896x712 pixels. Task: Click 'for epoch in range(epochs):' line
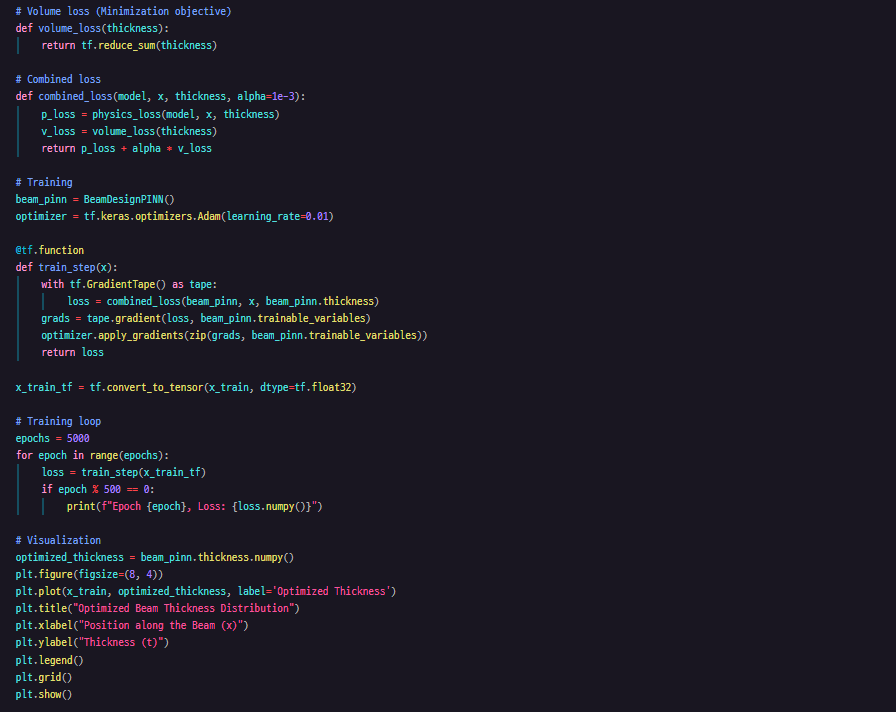coord(92,455)
